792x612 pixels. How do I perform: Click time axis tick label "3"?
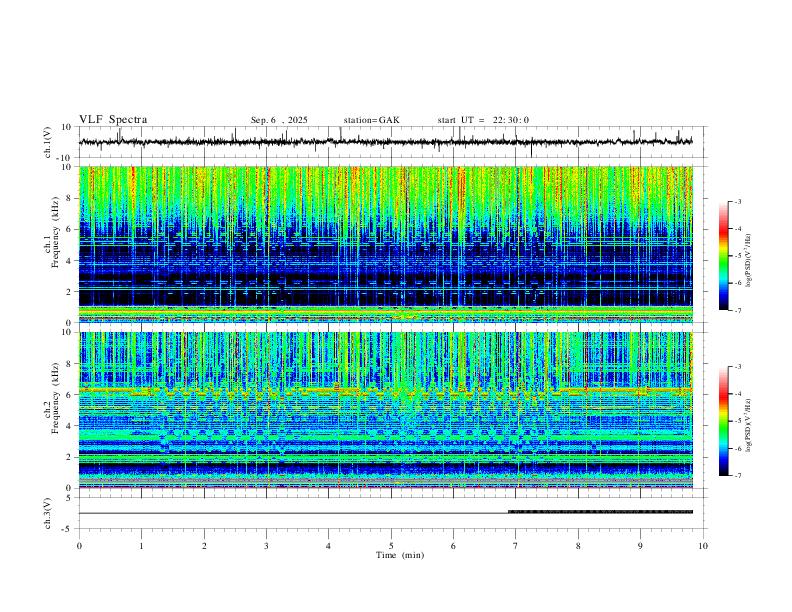click(266, 546)
